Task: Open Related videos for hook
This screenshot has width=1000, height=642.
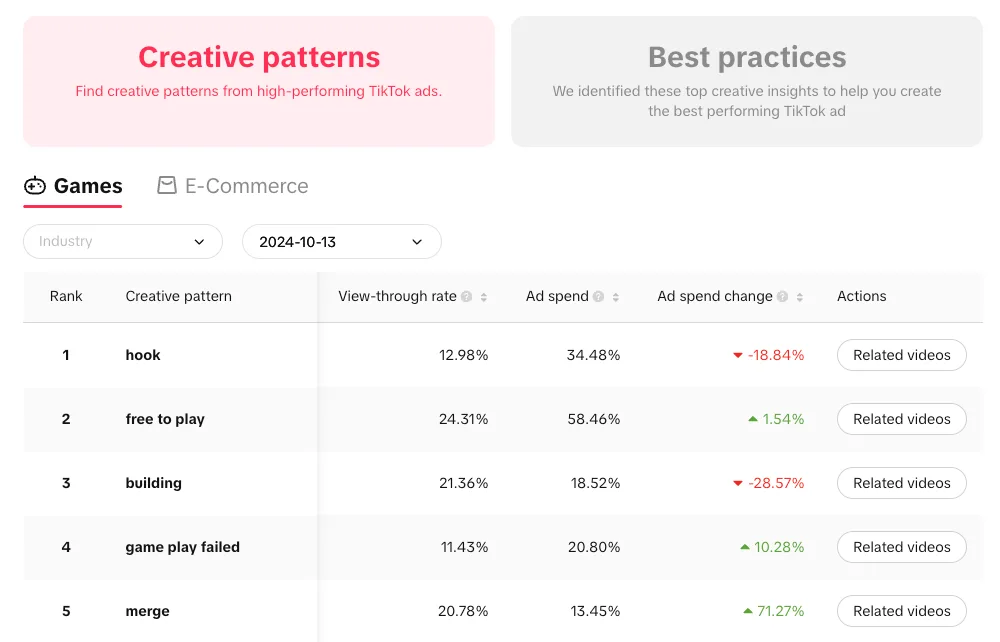Action: pyautogui.click(x=902, y=355)
